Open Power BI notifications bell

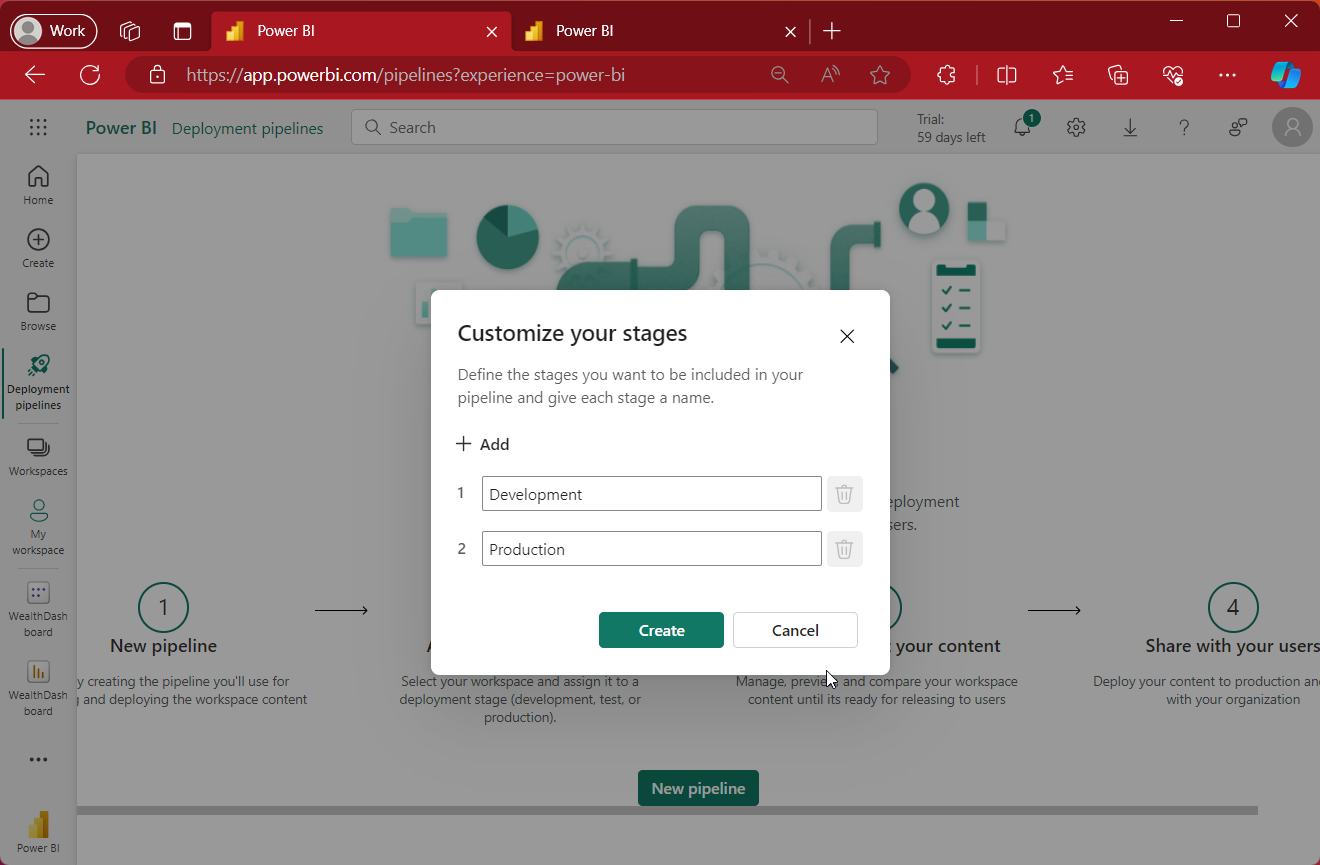coord(1022,127)
